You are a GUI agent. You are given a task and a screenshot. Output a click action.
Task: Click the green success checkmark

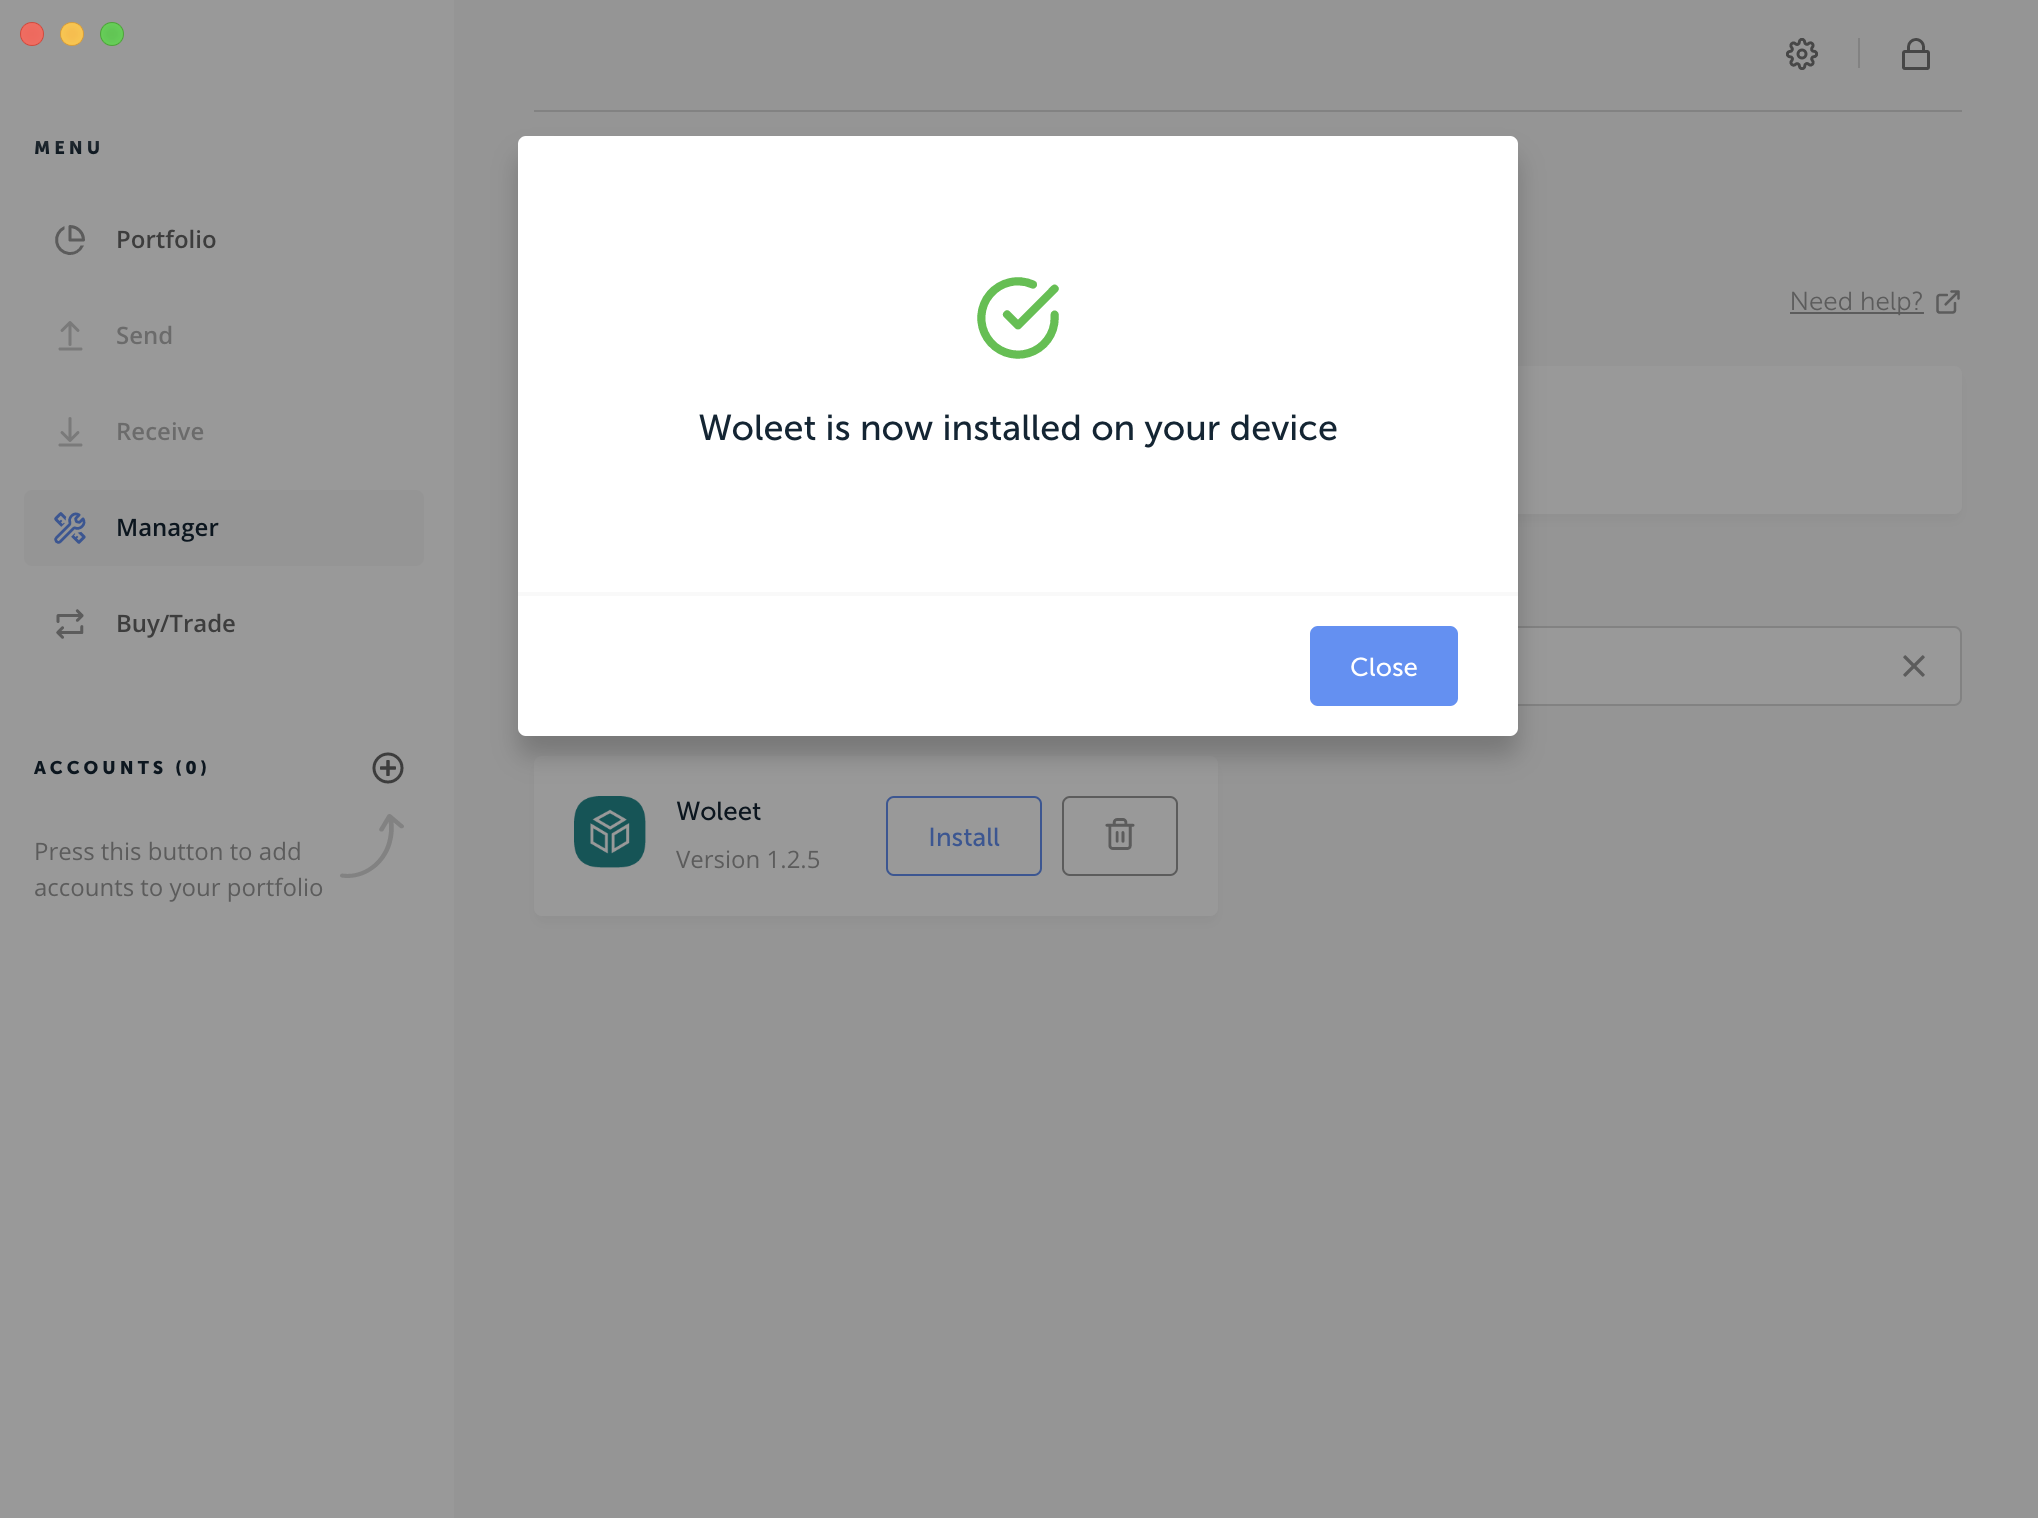coord(1018,318)
